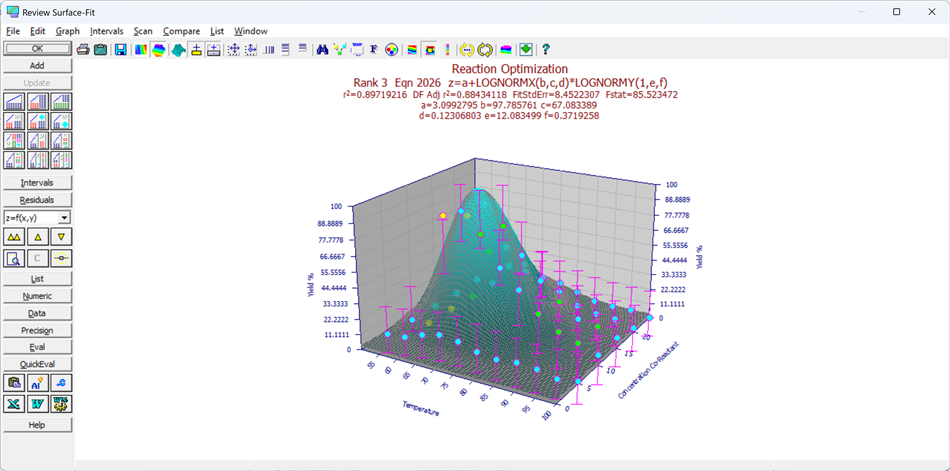Image resolution: width=950 pixels, height=471 pixels.
Task: Click the rainbow gradient surface icon
Action: (x=141, y=50)
